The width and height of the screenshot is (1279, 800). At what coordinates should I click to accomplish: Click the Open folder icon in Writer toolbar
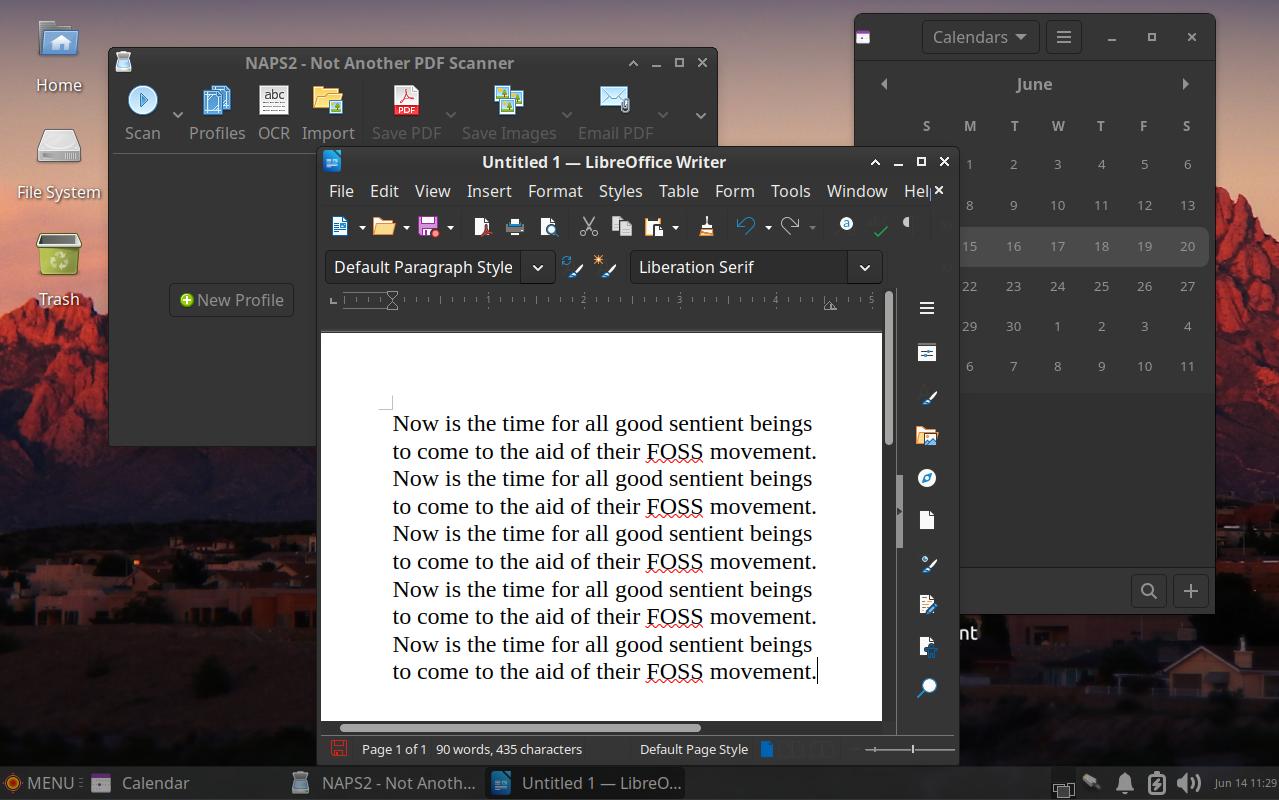tap(383, 227)
